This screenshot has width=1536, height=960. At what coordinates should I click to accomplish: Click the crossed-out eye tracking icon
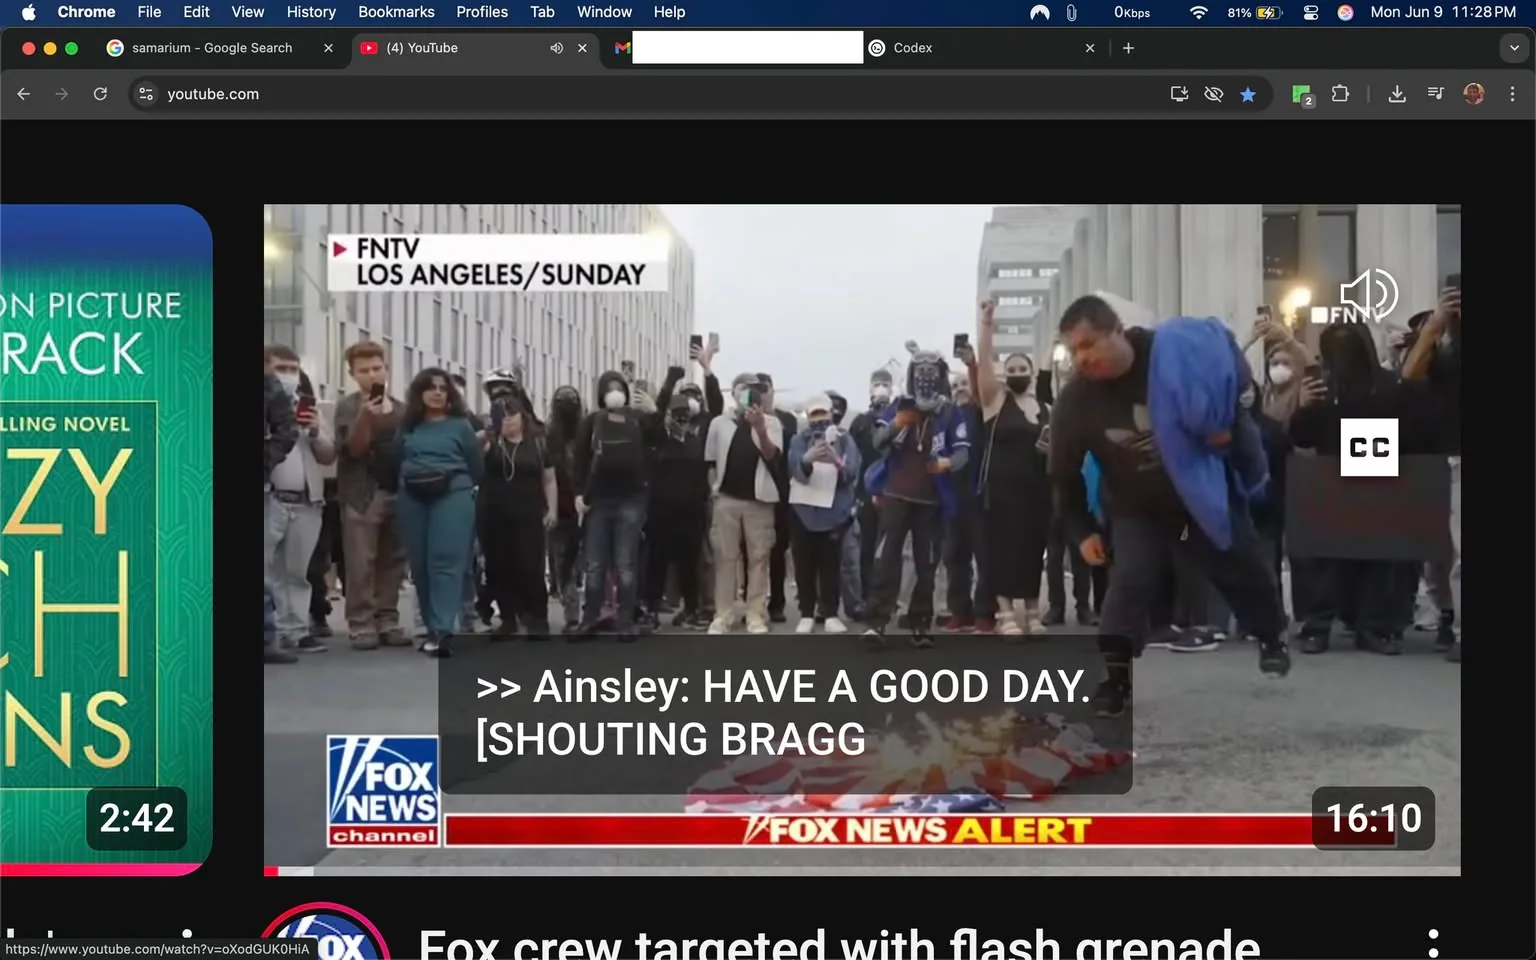pos(1214,94)
